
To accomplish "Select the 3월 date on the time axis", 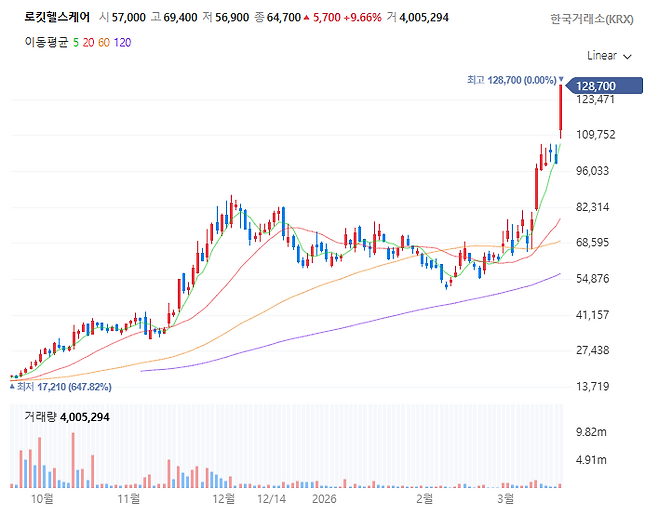I will coord(506,497).
